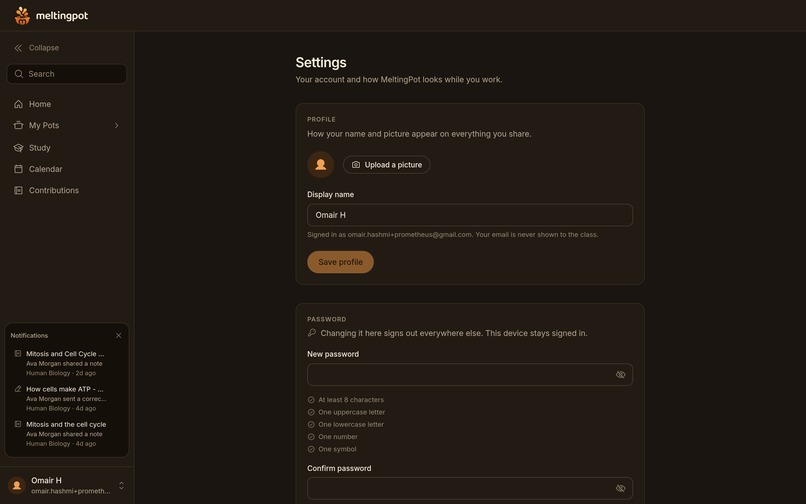
Task: Click the camera icon in Upload a picture
Action: (356, 165)
